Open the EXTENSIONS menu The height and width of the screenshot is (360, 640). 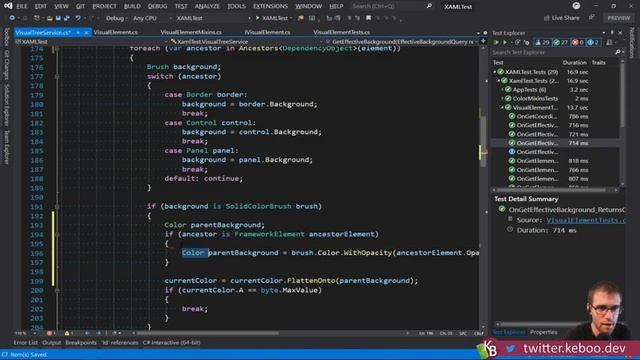[x=270, y=6]
